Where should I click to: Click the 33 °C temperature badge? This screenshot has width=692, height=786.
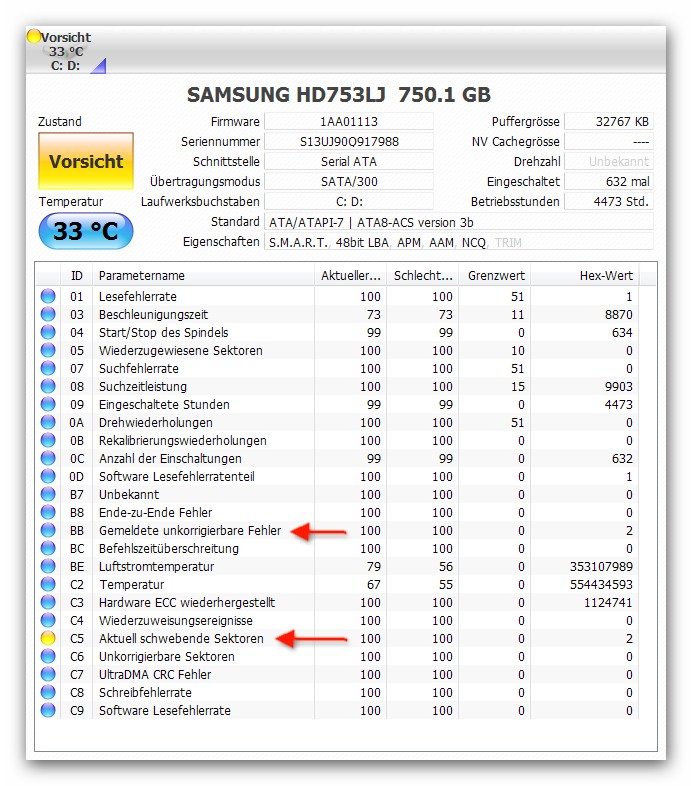point(86,231)
